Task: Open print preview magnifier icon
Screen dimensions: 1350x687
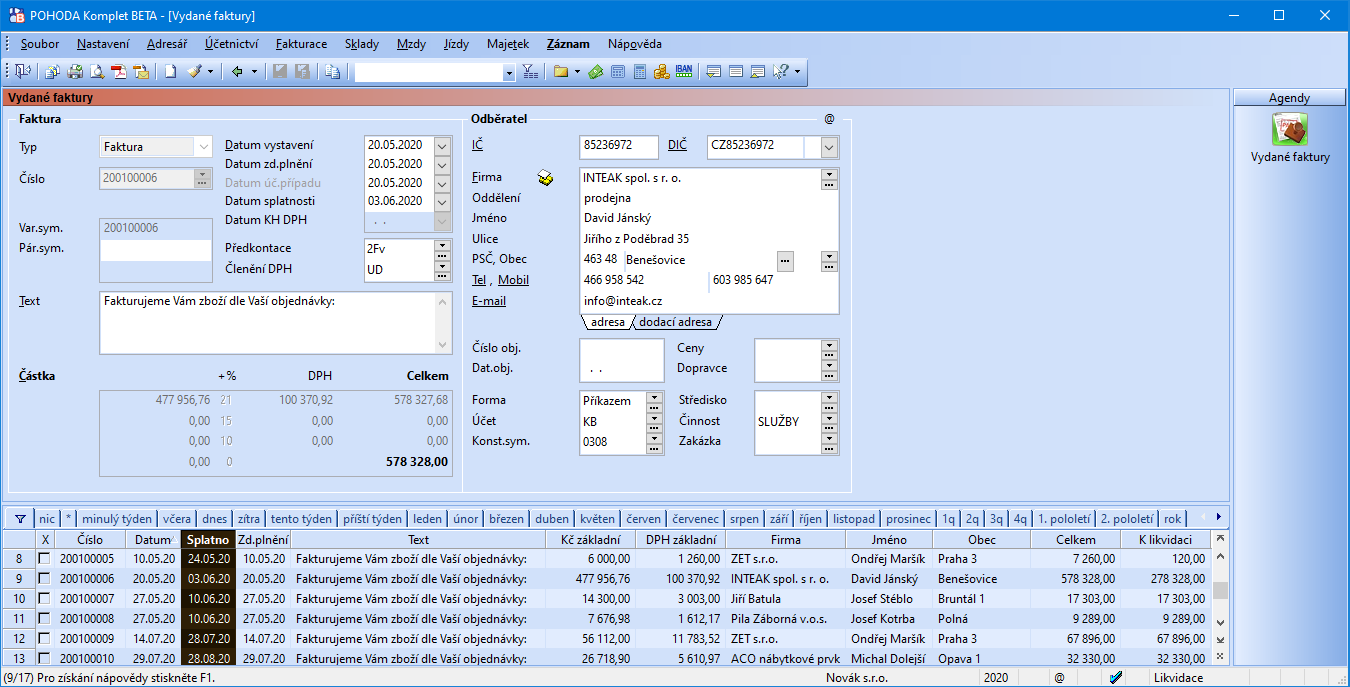Action: (97, 72)
